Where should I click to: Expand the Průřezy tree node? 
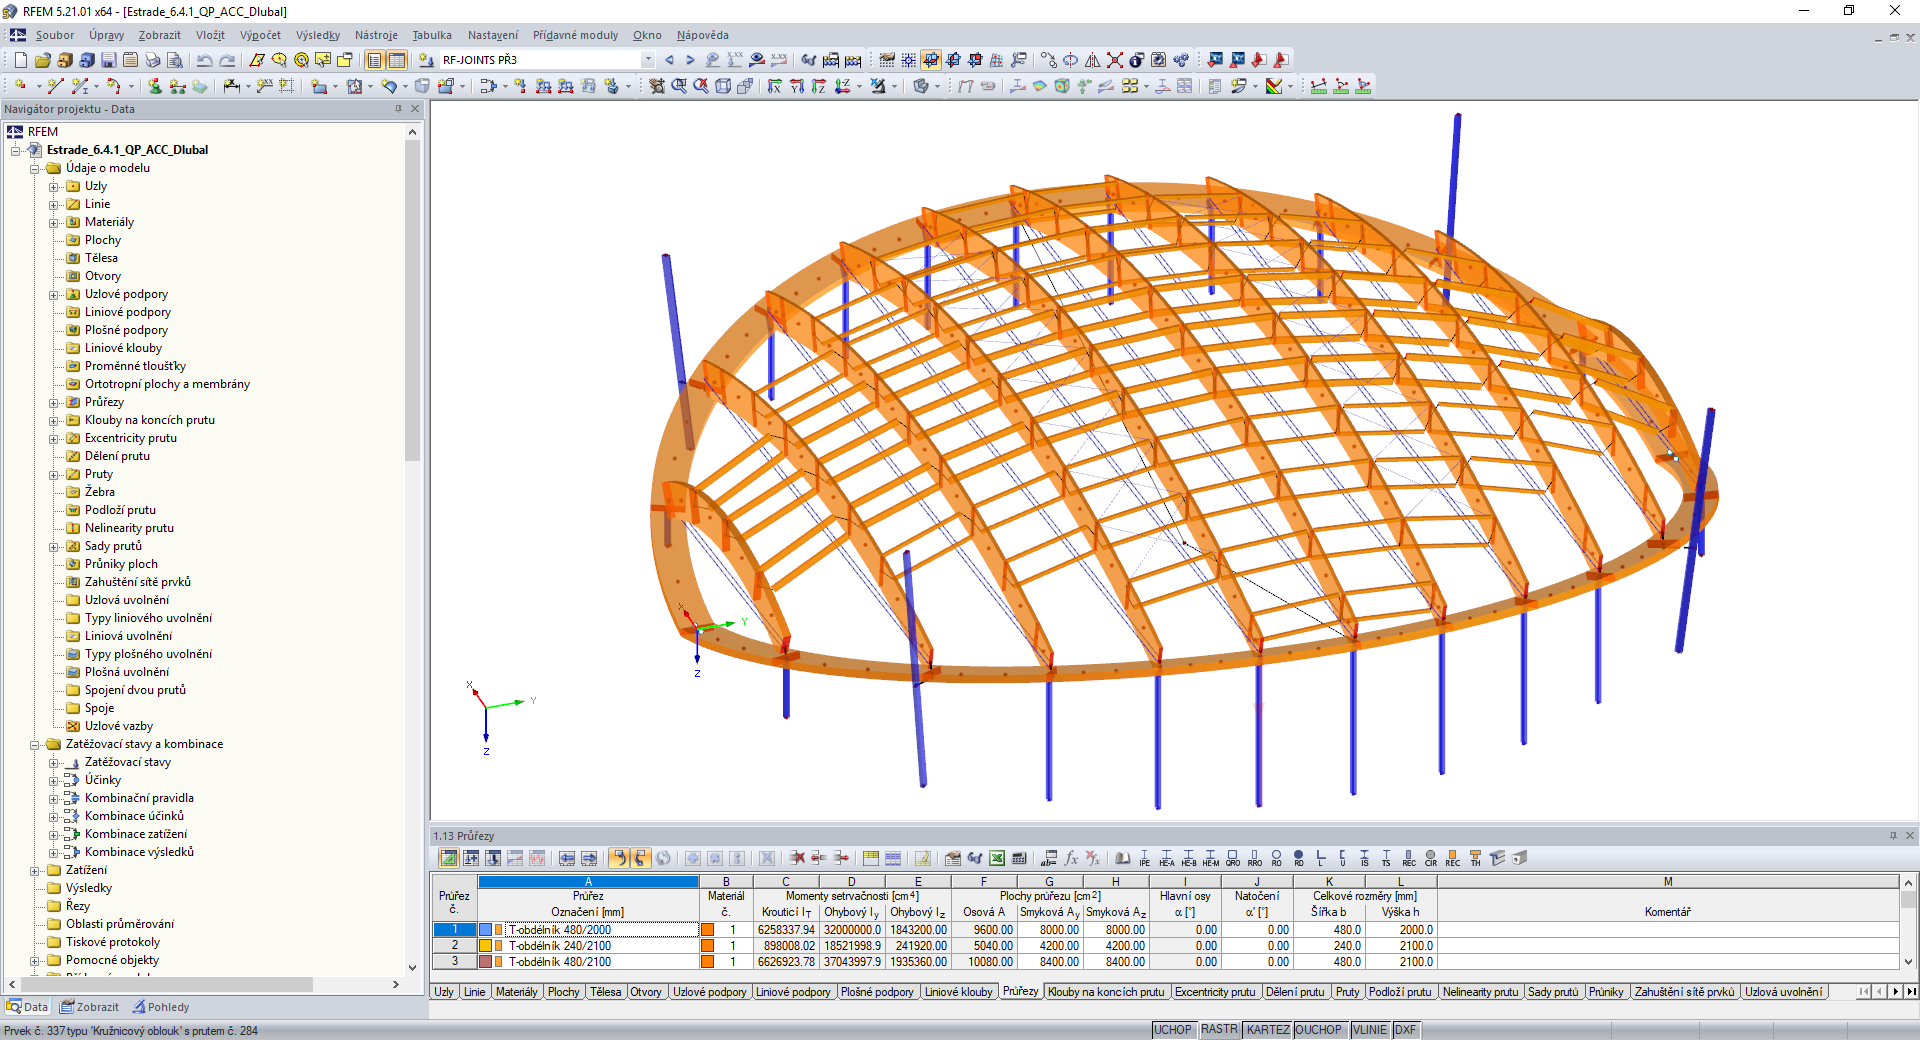click(x=54, y=402)
